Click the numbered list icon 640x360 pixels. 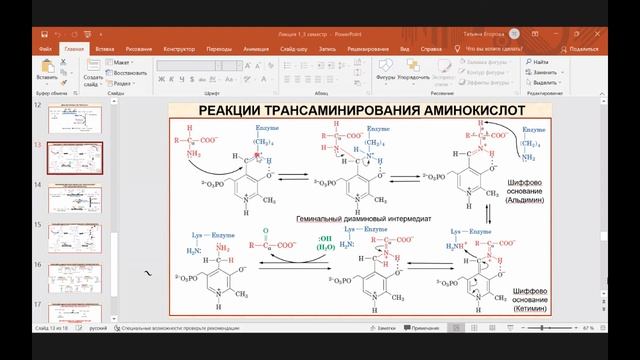(304, 66)
